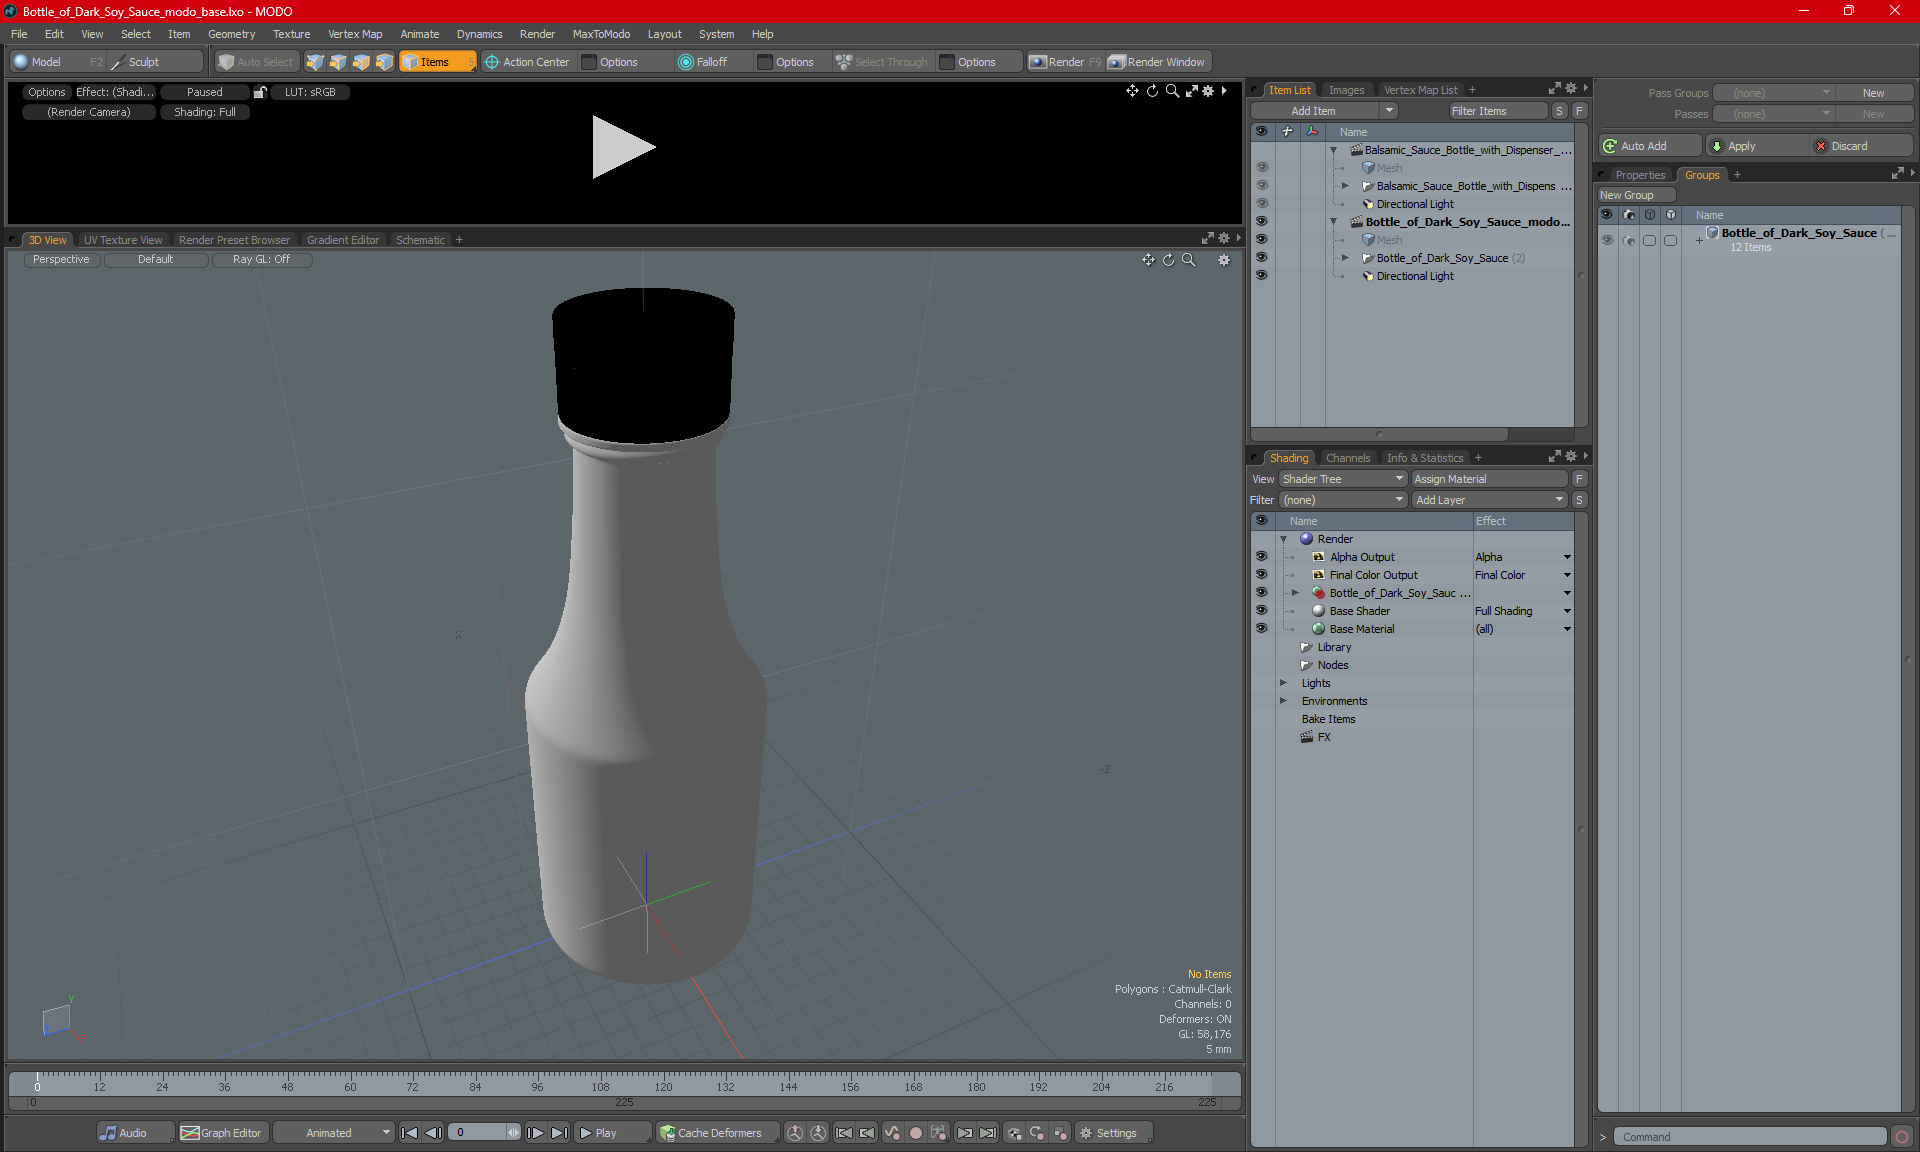Select Vertices selection mode icon
Viewport: 1920px width, 1152px height.
(315, 62)
